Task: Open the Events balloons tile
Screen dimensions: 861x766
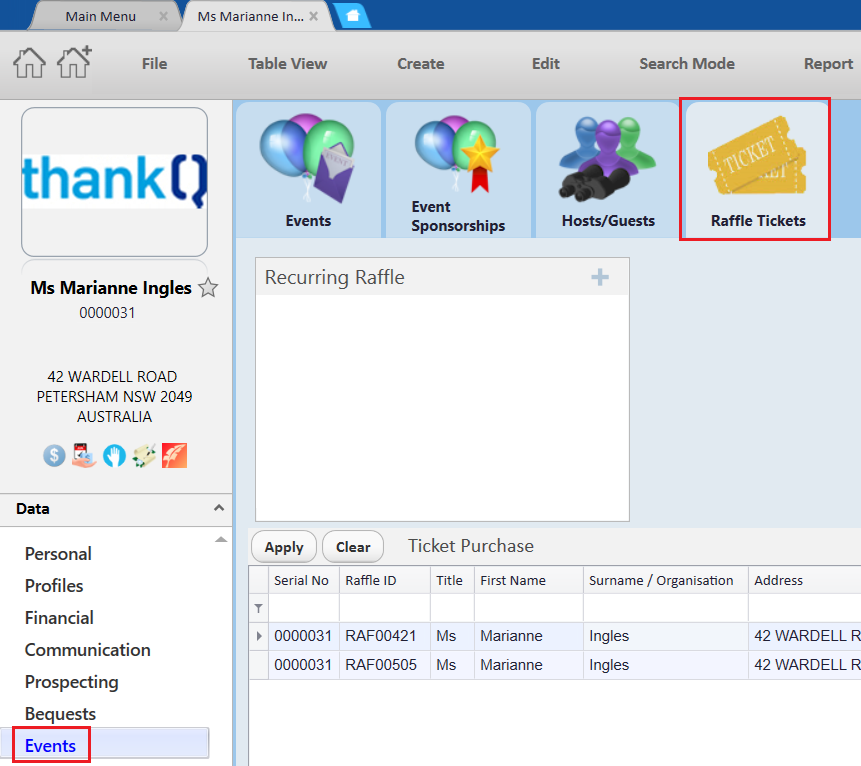Action: (x=308, y=170)
